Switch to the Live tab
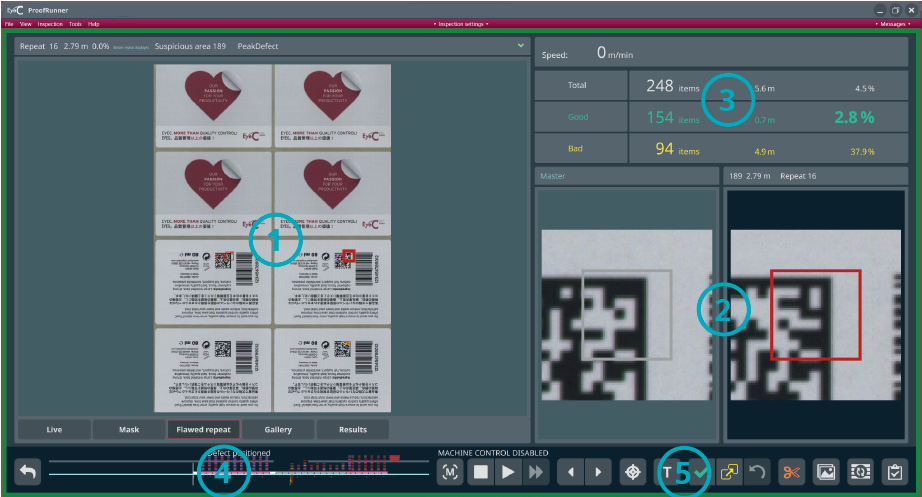922x497 pixels. coord(54,429)
